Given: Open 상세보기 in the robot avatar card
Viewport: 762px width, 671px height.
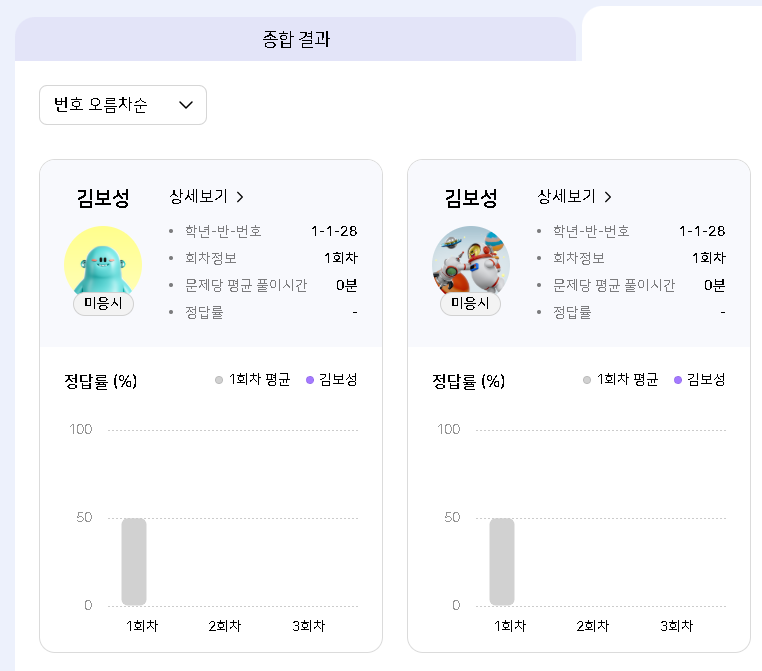Looking at the screenshot, I should pyautogui.click(x=575, y=196).
